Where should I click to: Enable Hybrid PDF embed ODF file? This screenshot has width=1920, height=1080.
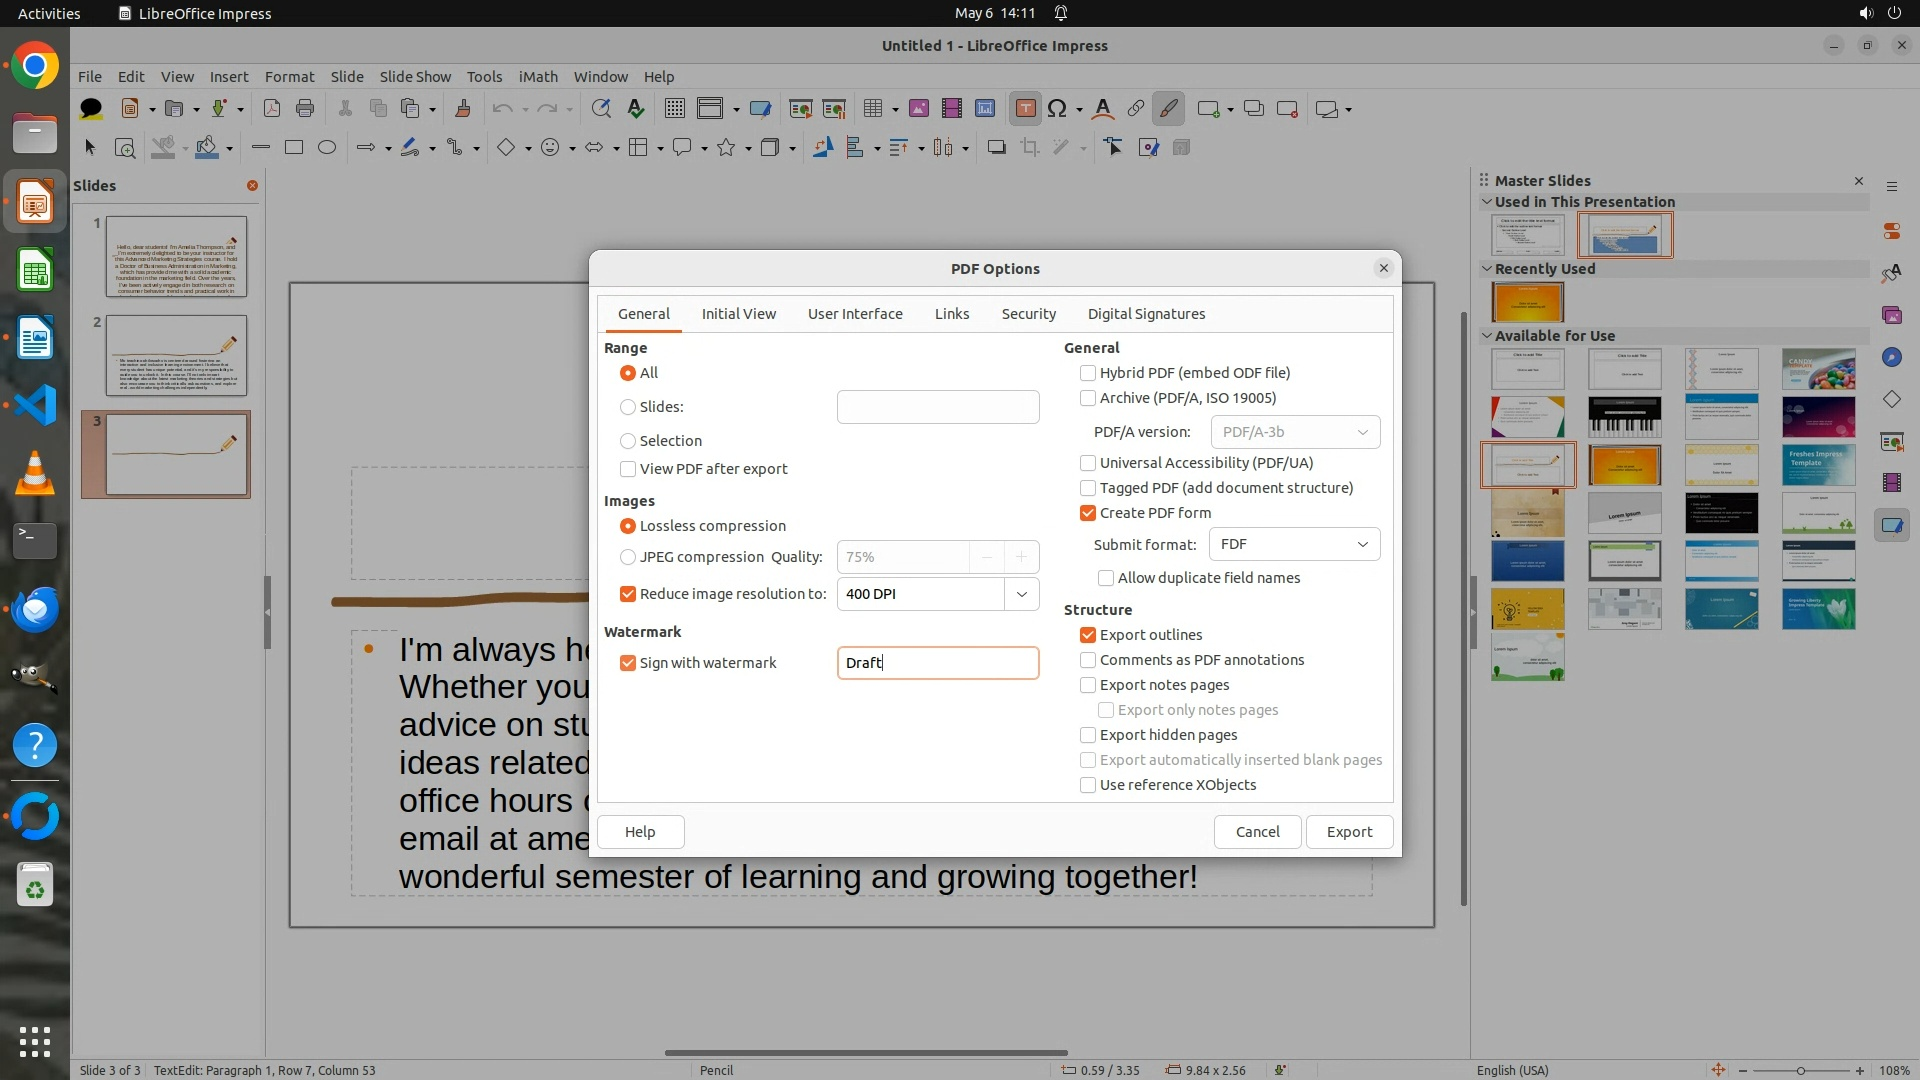point(1088,373)
